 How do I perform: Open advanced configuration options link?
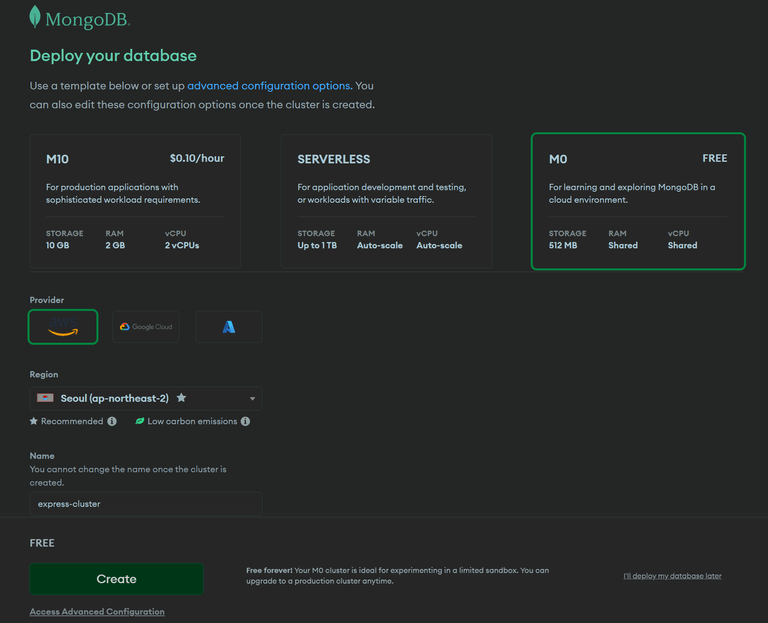click(270, 86)
